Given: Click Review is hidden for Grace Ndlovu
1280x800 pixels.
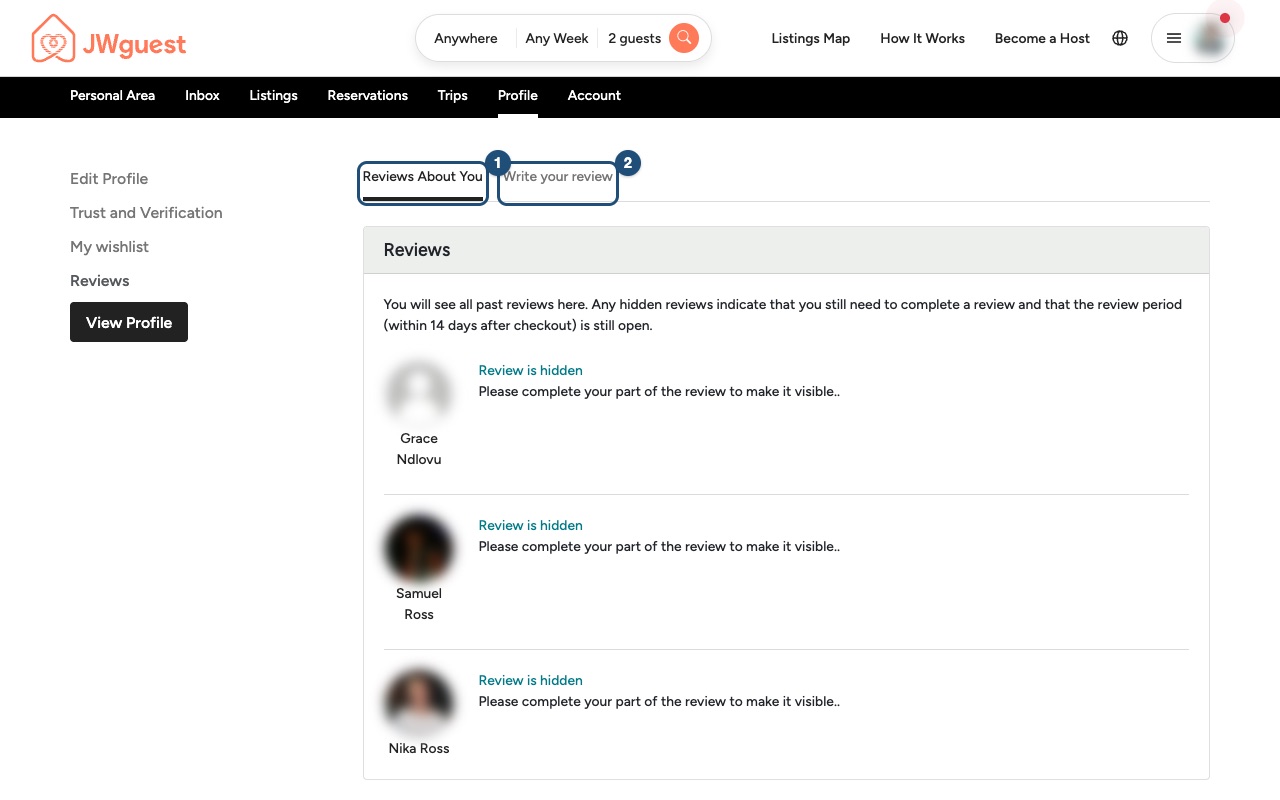Looking at the screenshot, I should pos(530,370).
